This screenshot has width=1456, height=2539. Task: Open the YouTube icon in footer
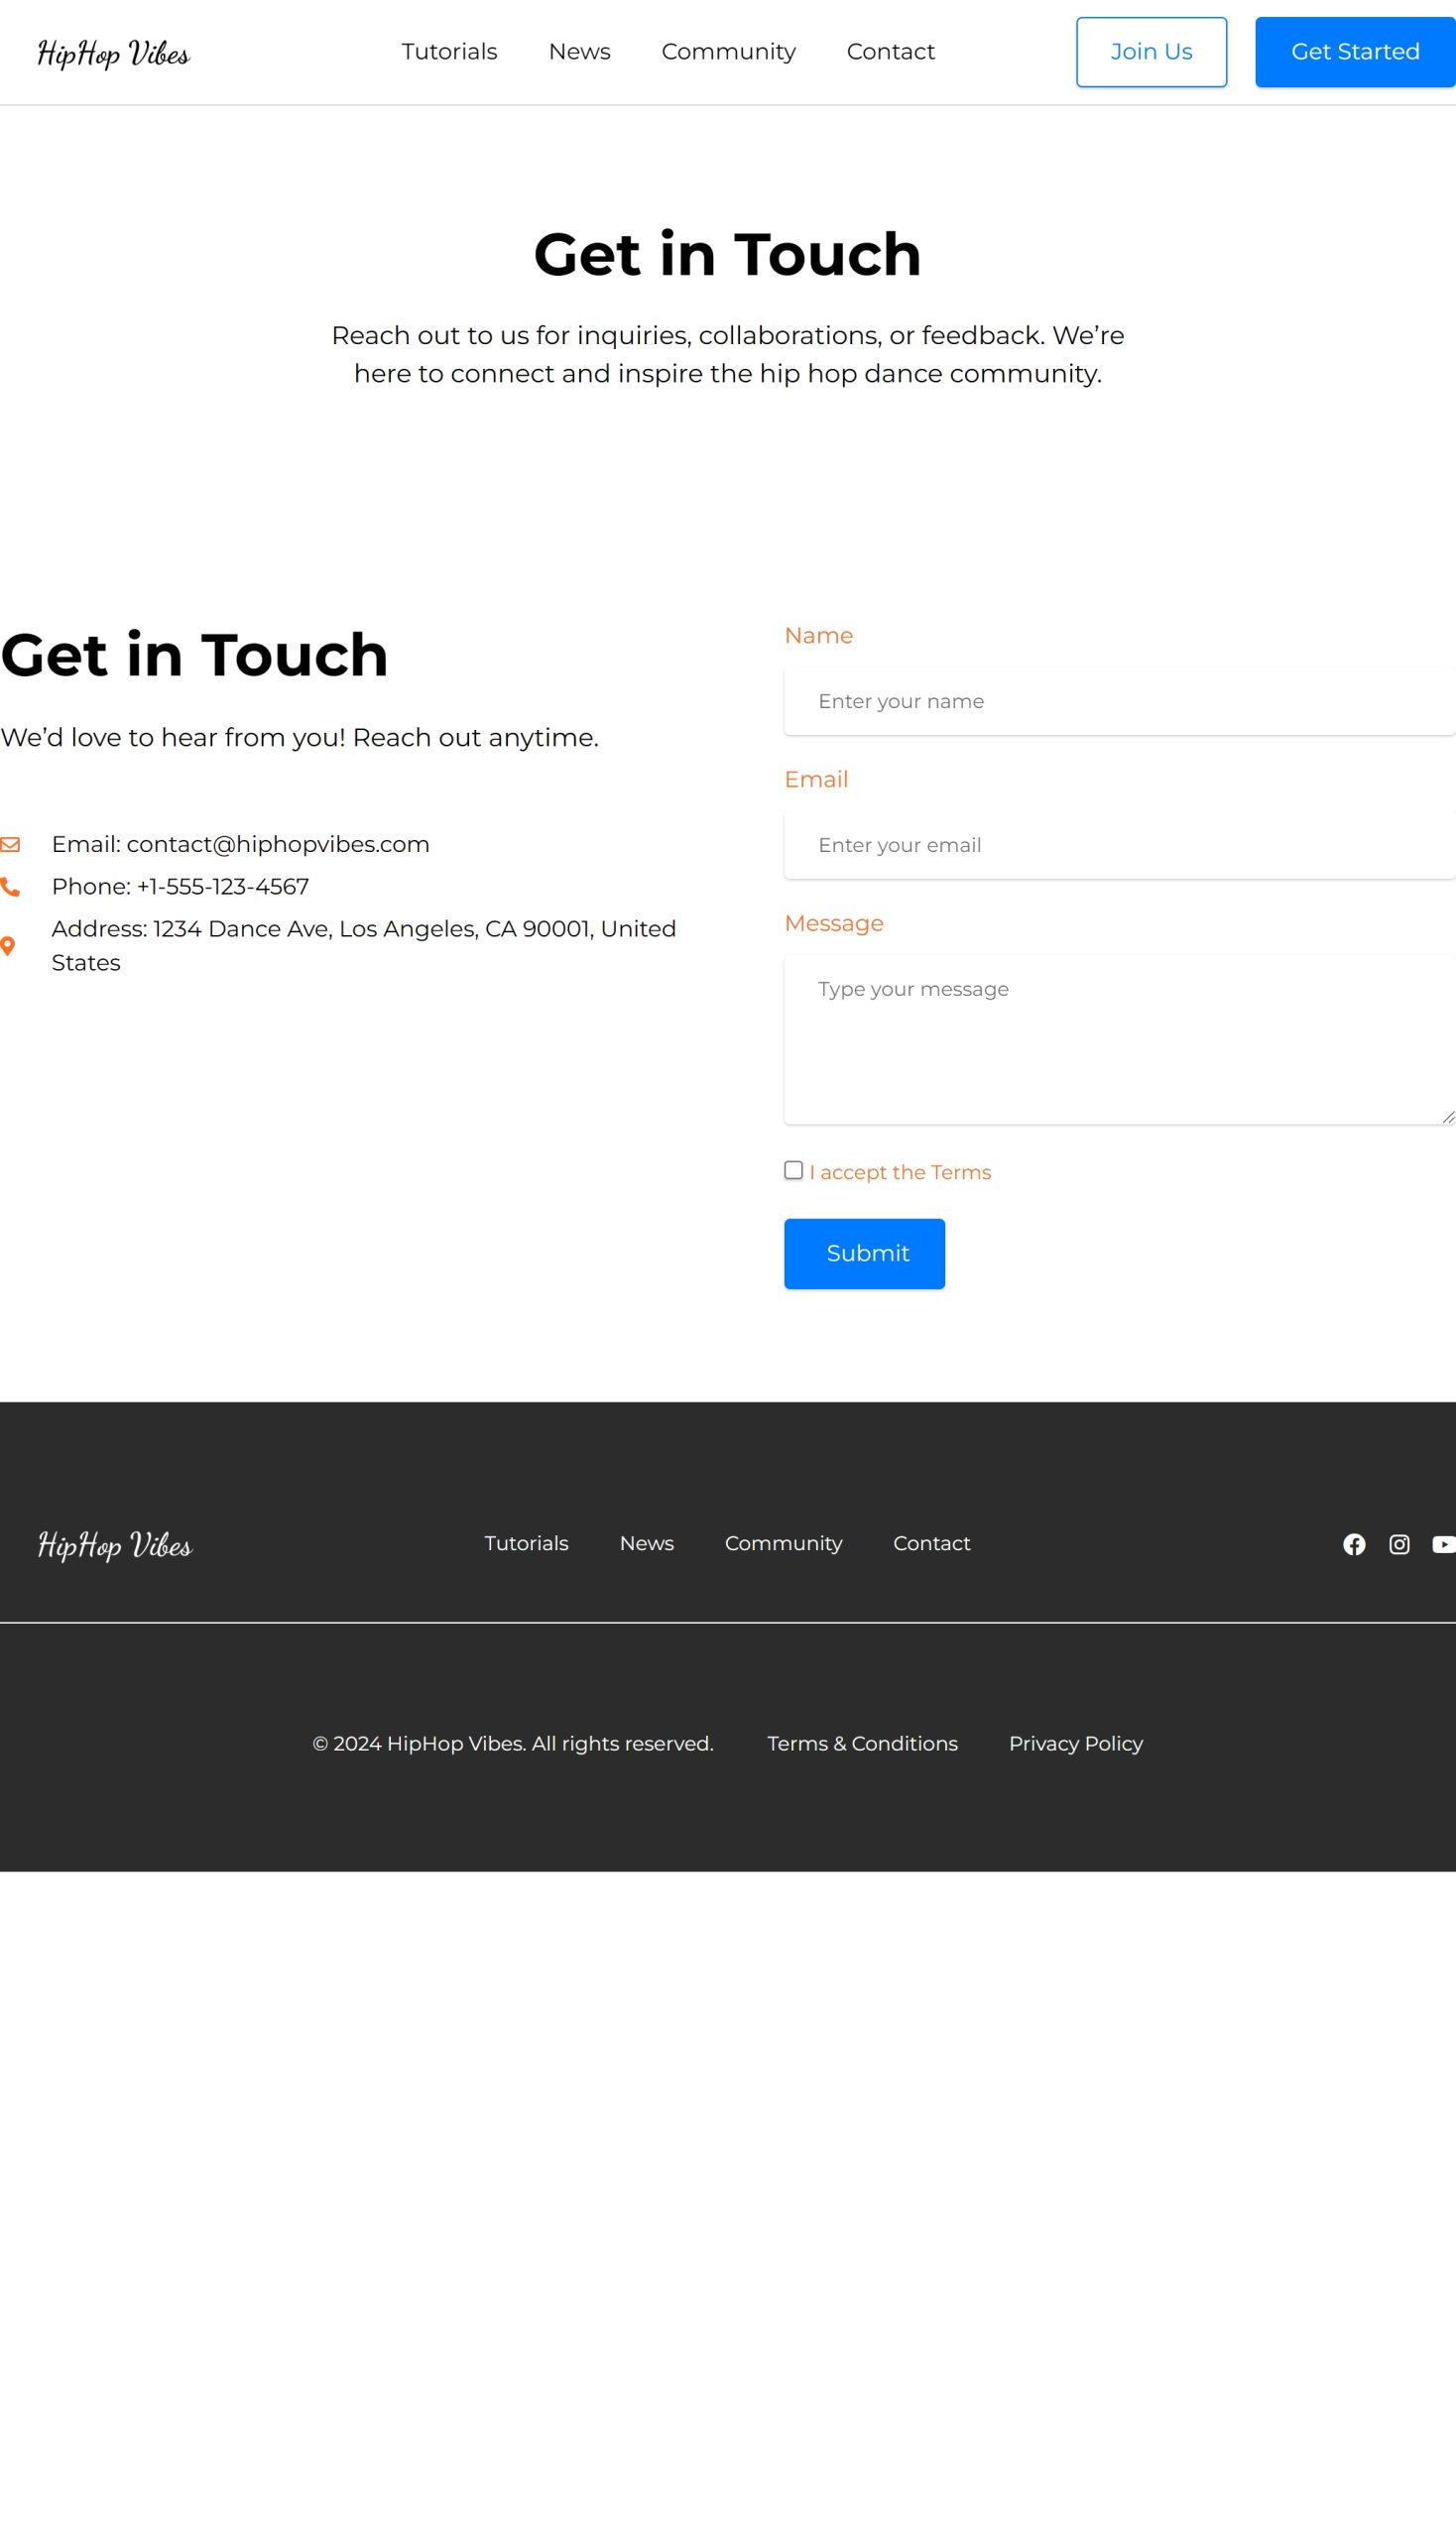coord(1444,1544)
